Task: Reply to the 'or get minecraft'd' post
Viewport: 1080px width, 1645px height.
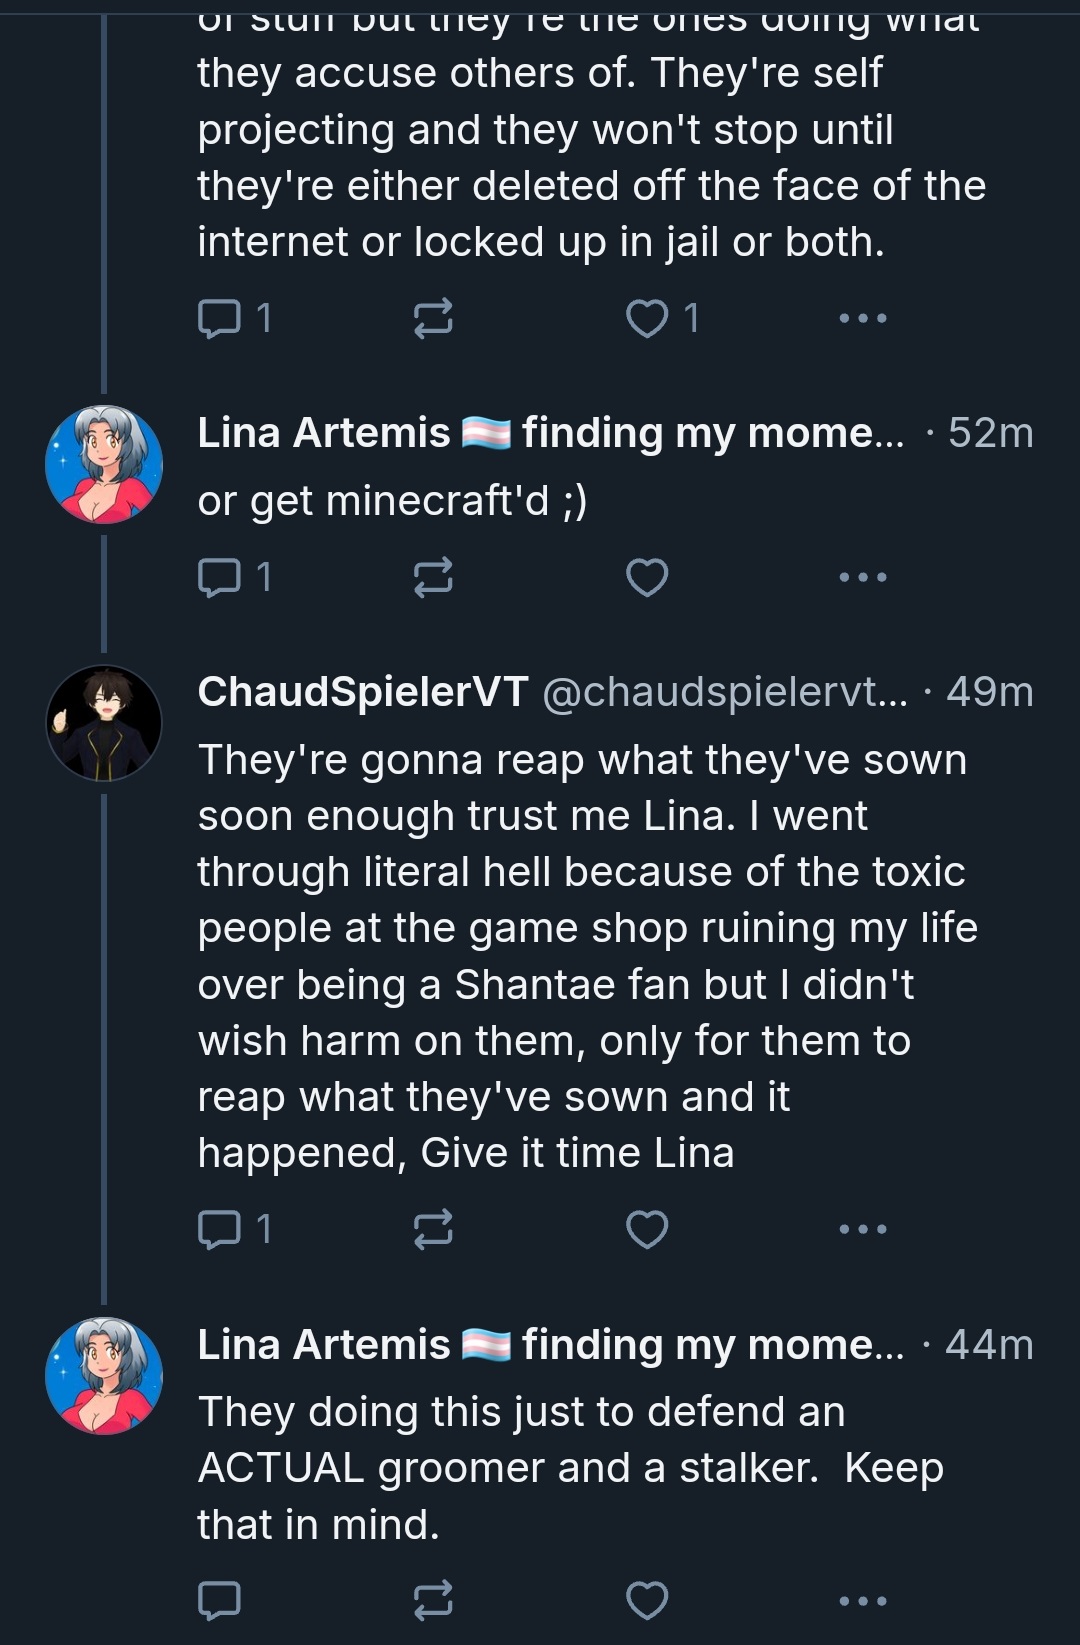Action: click(x=219, y=577)
